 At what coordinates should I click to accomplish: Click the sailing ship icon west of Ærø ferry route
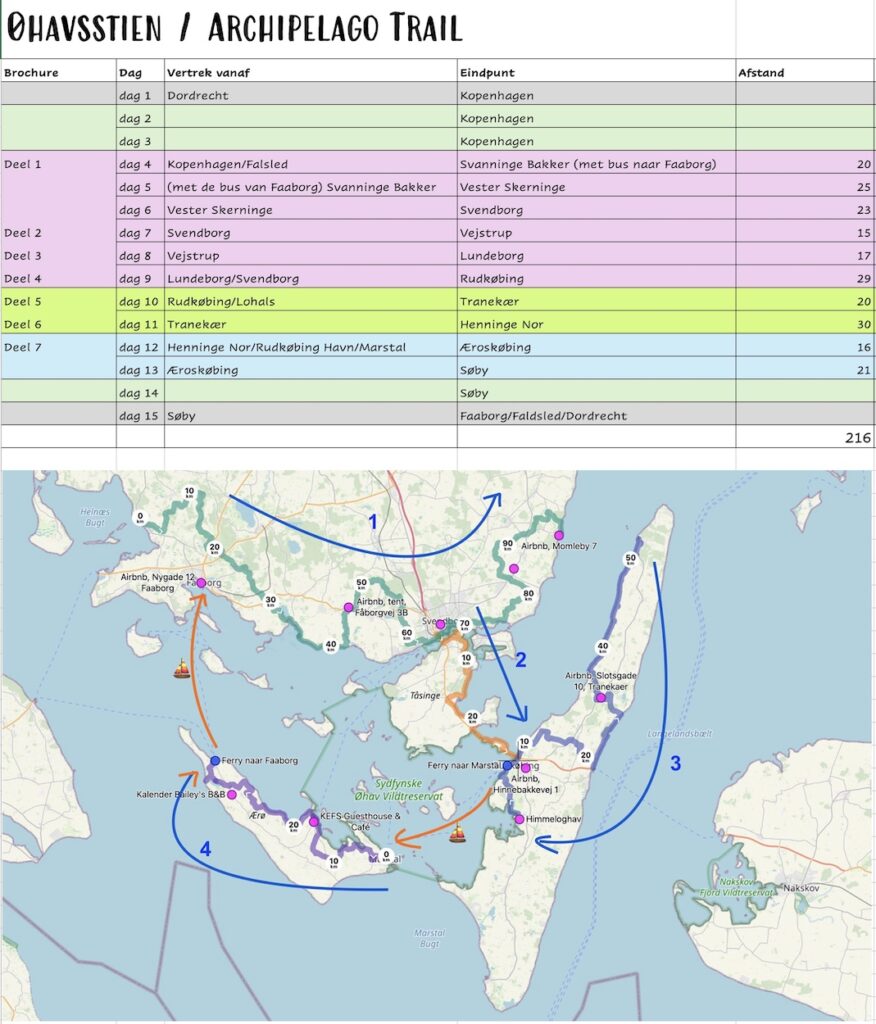(182, 668)
